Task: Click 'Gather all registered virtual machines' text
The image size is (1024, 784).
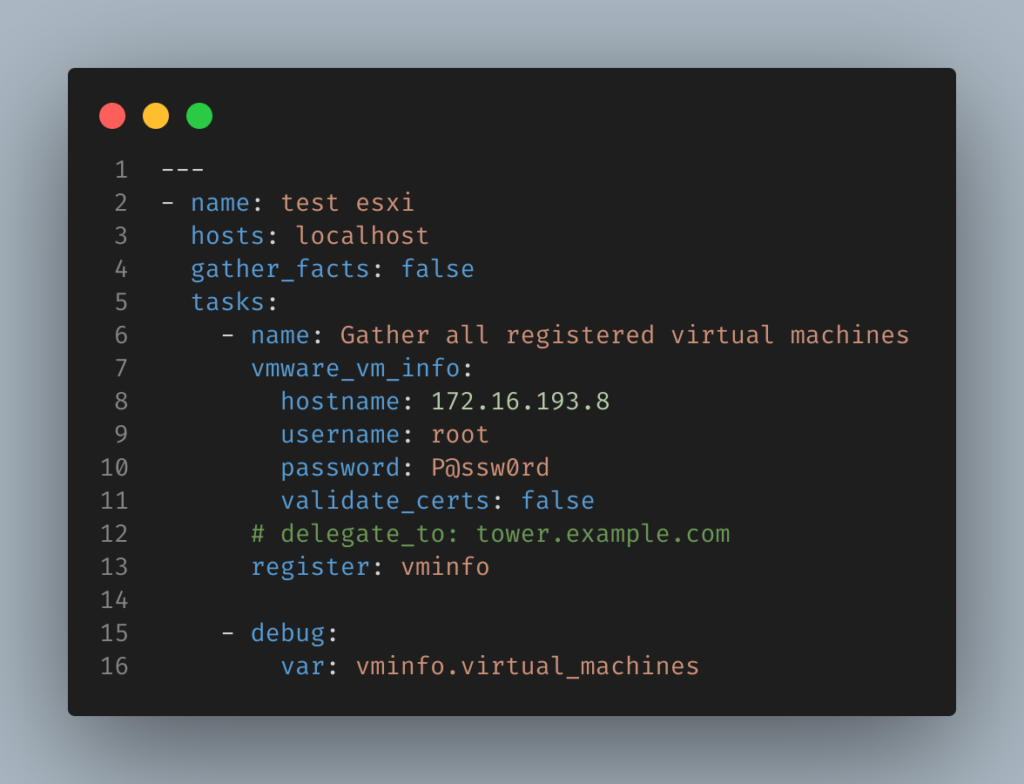Action: click(624, 335)
